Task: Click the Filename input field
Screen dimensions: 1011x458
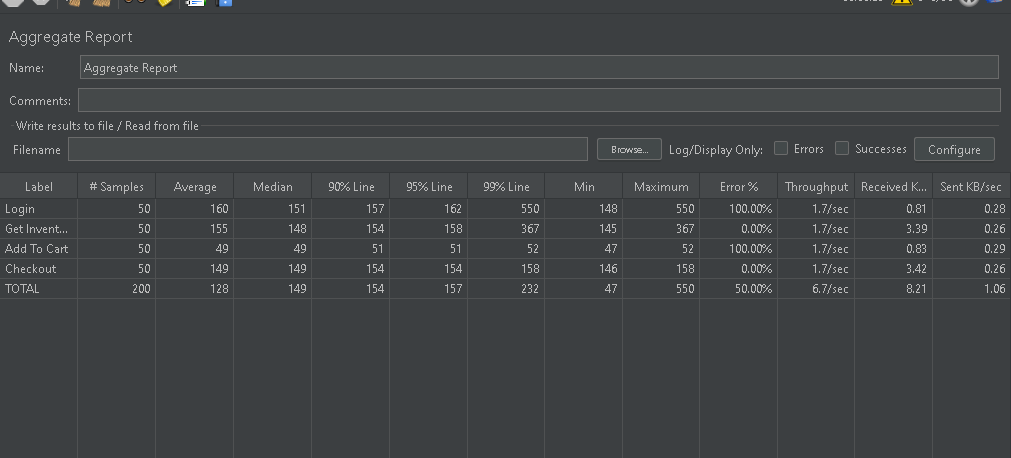Action: [x=328, y=149]
